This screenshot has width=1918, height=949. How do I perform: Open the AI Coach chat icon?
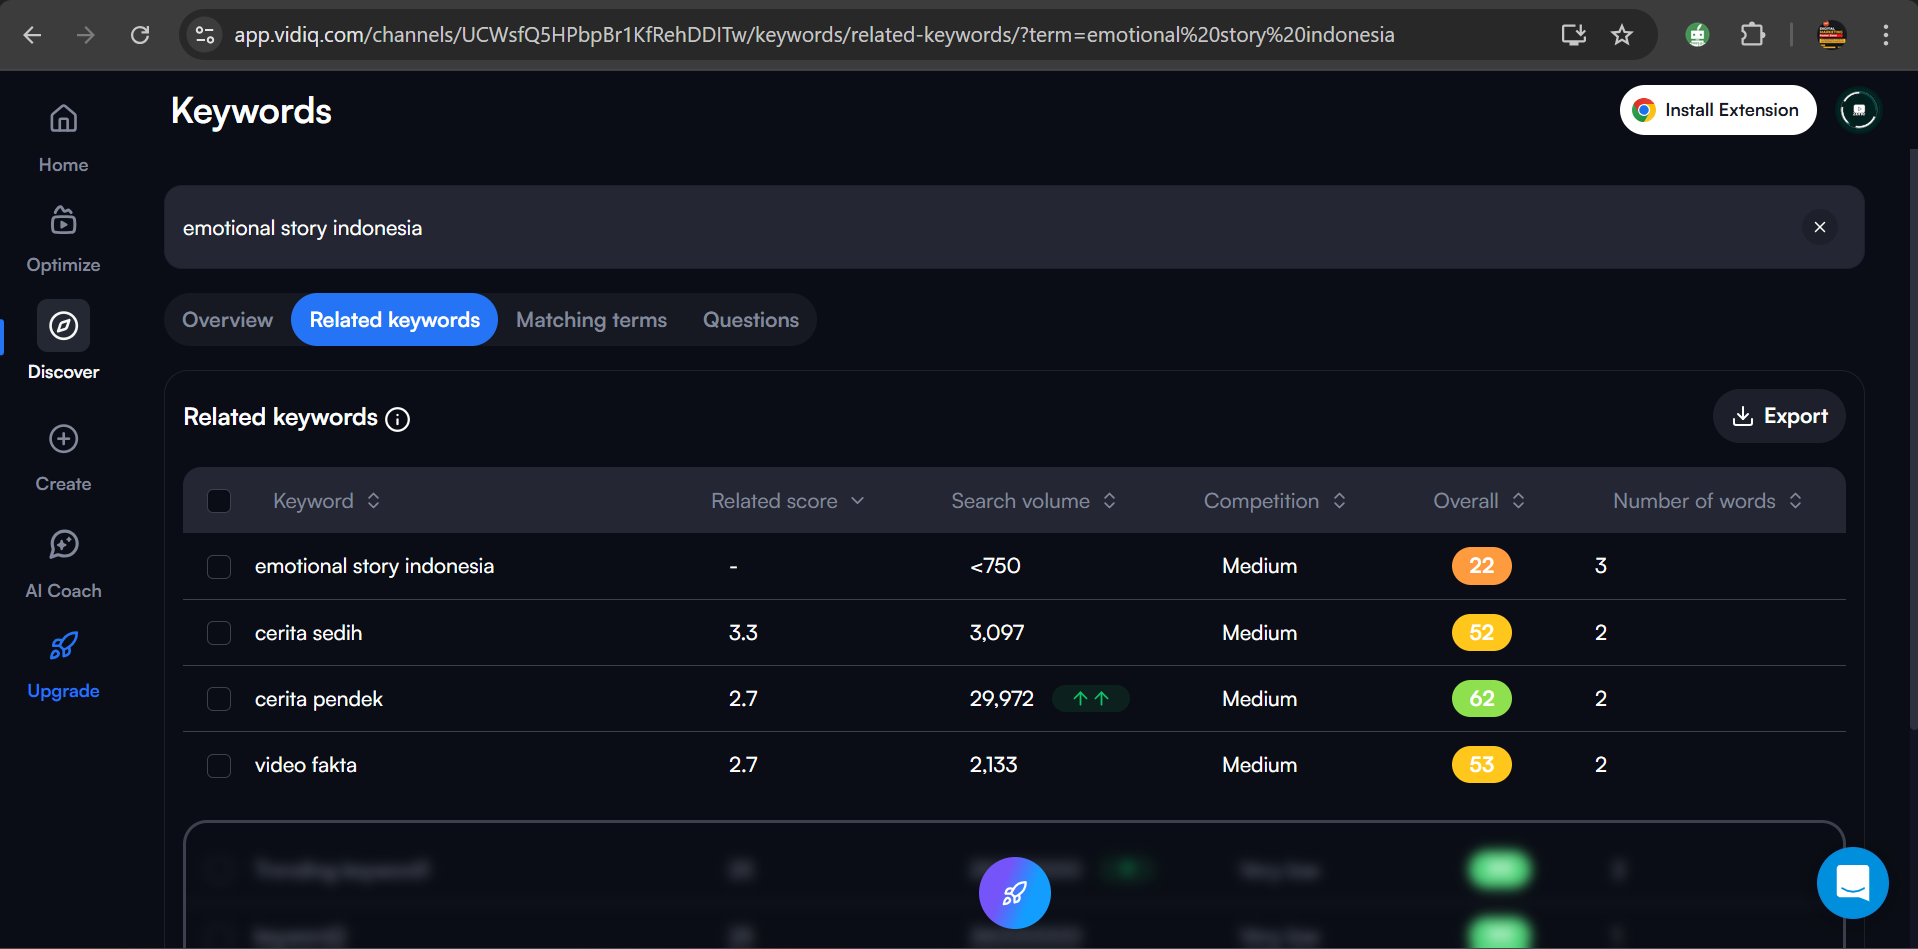click(x=63, y=545)
